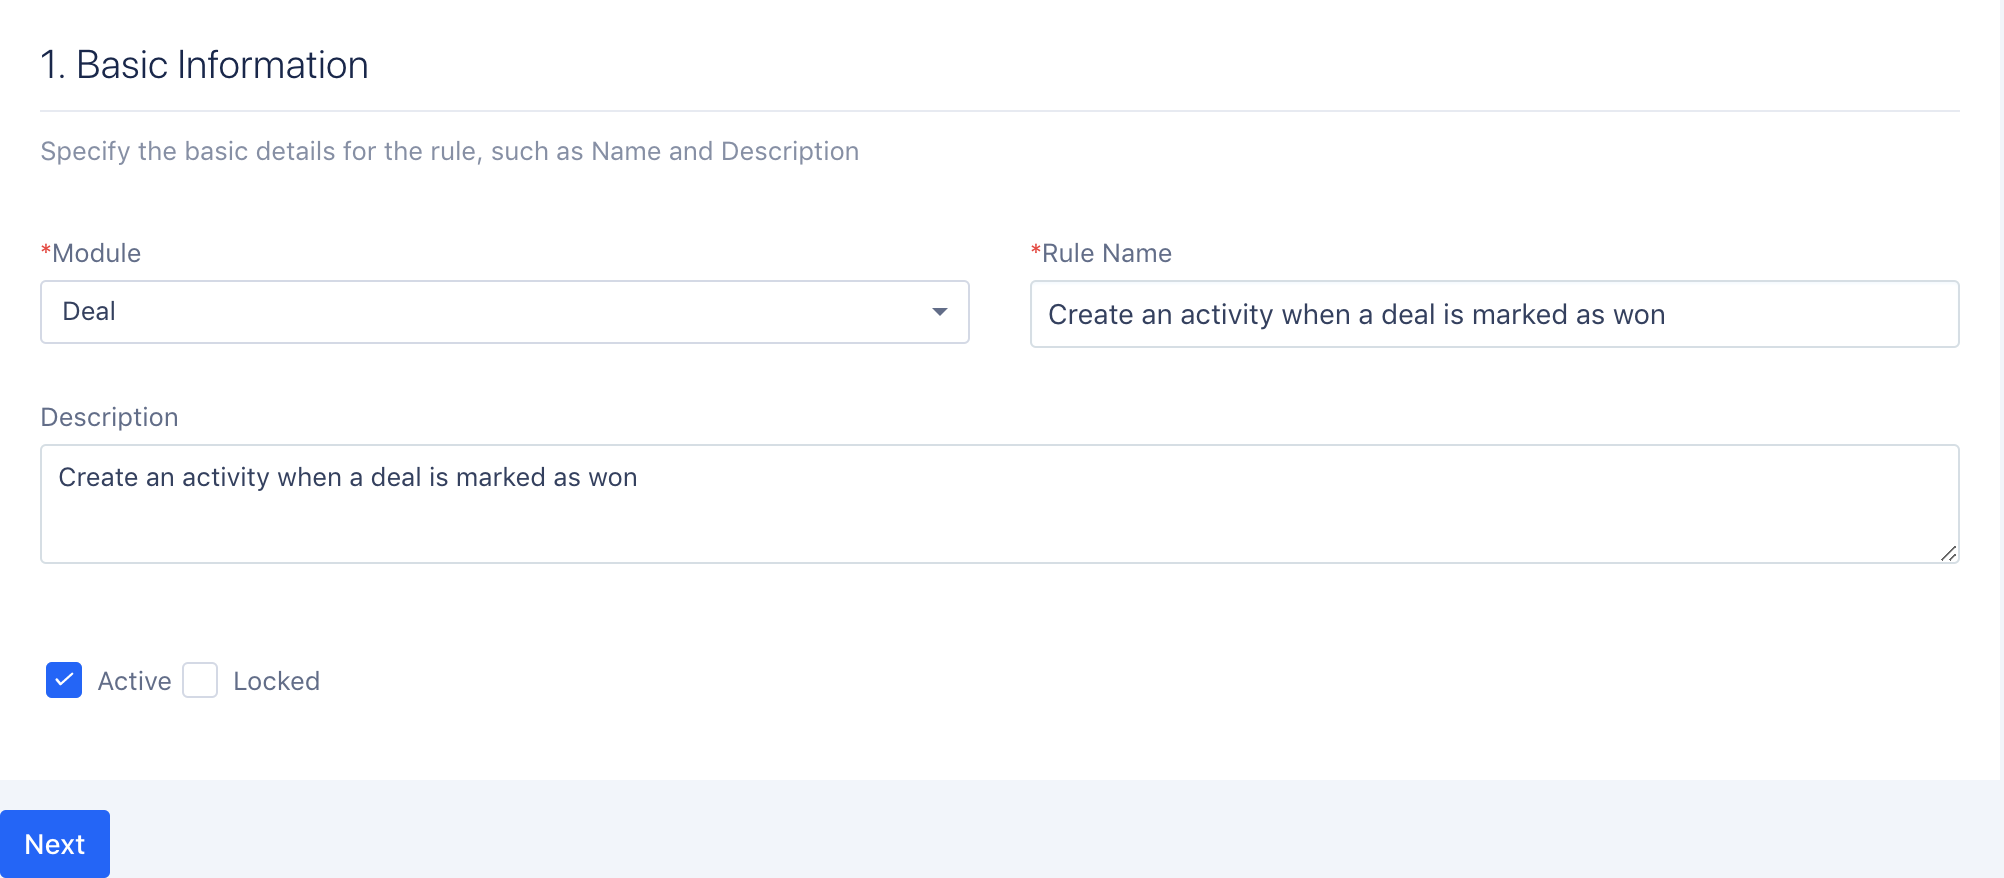Screen dimensions: 2004x878
Task: Uncheck the Active checkbox
Action: (64, 680)
